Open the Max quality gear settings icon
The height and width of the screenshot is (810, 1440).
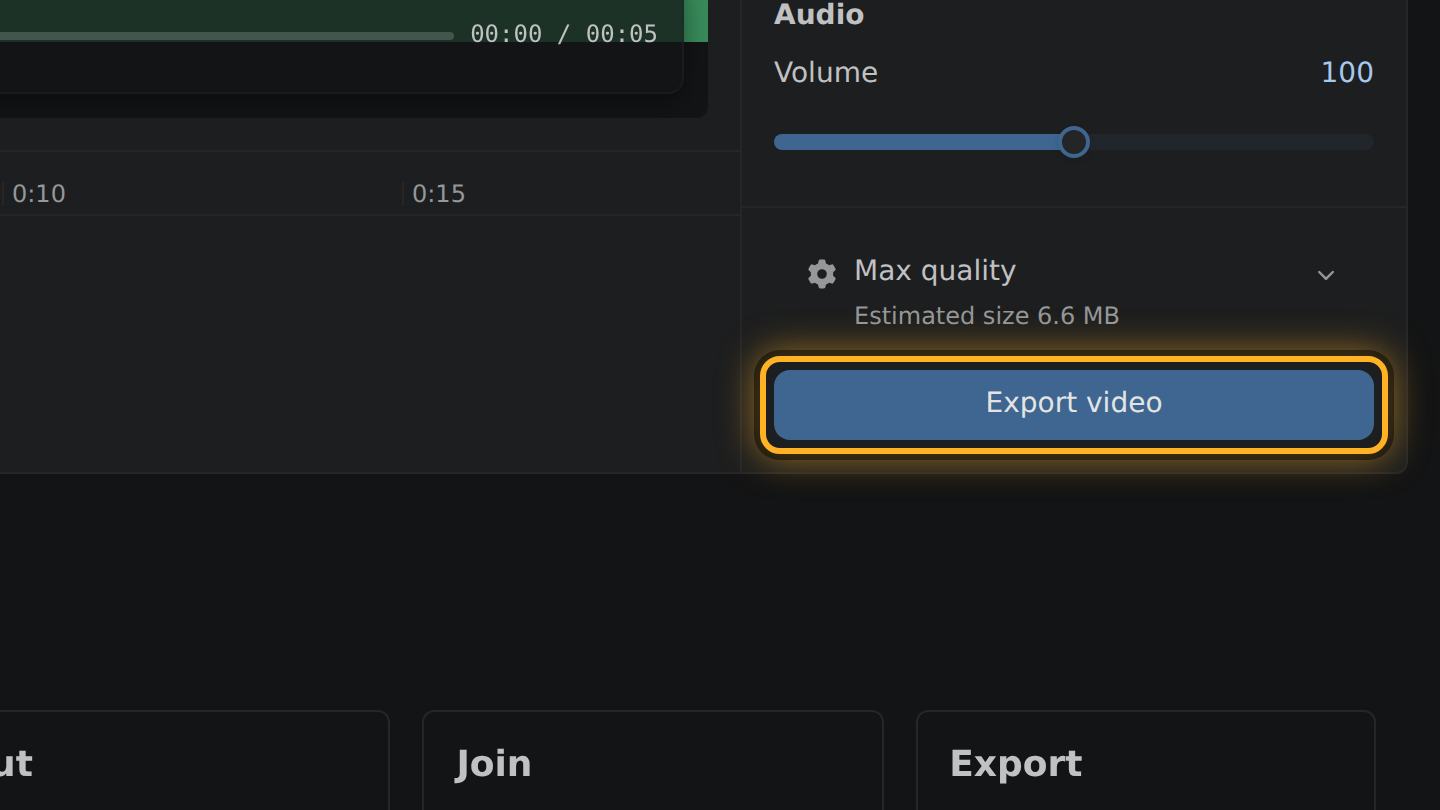(x=822, y=274)
